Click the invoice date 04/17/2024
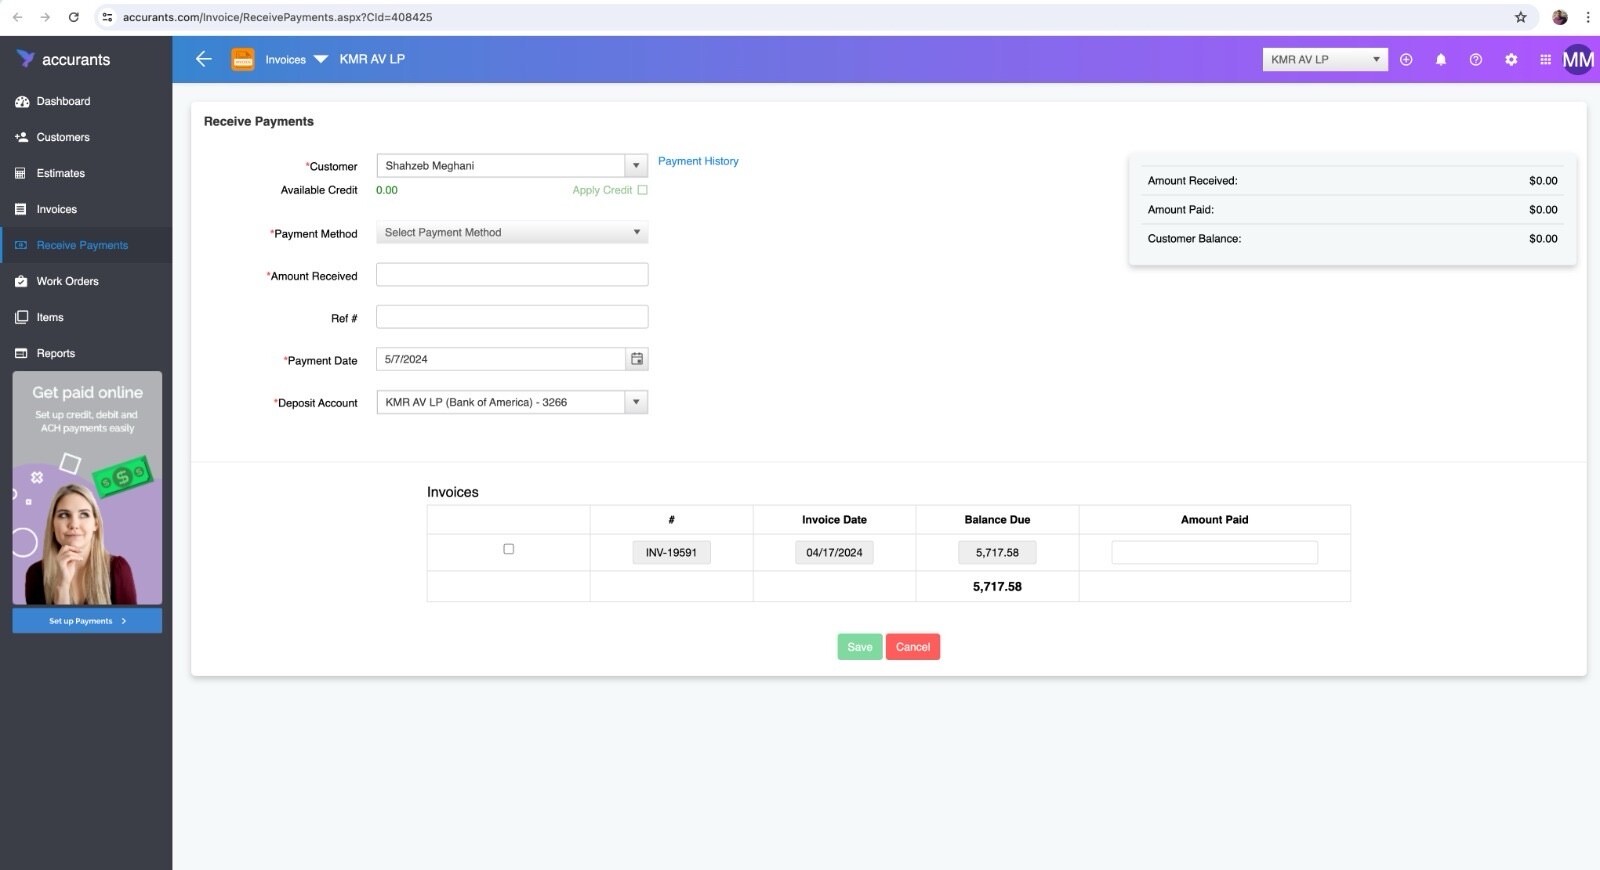The width and height of the screenshot is (1600, 870). click(834, 552)
